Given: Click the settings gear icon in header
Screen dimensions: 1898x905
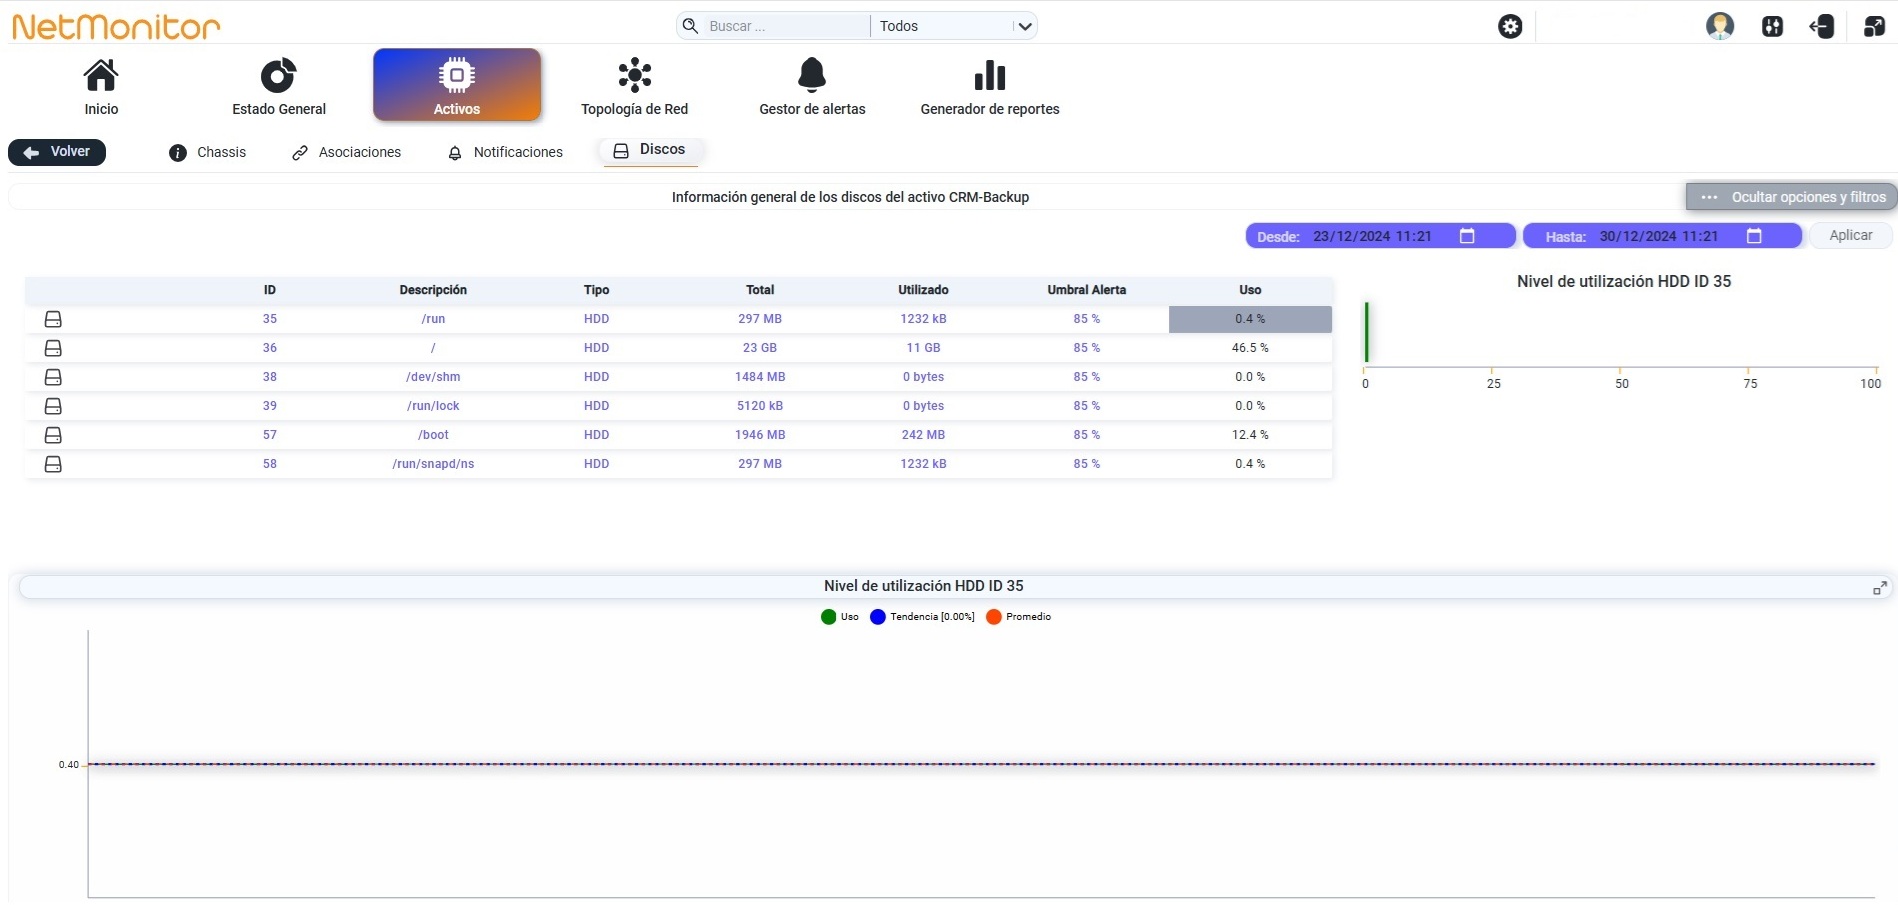Looking at the screenshot, I should click(1510, 27).
